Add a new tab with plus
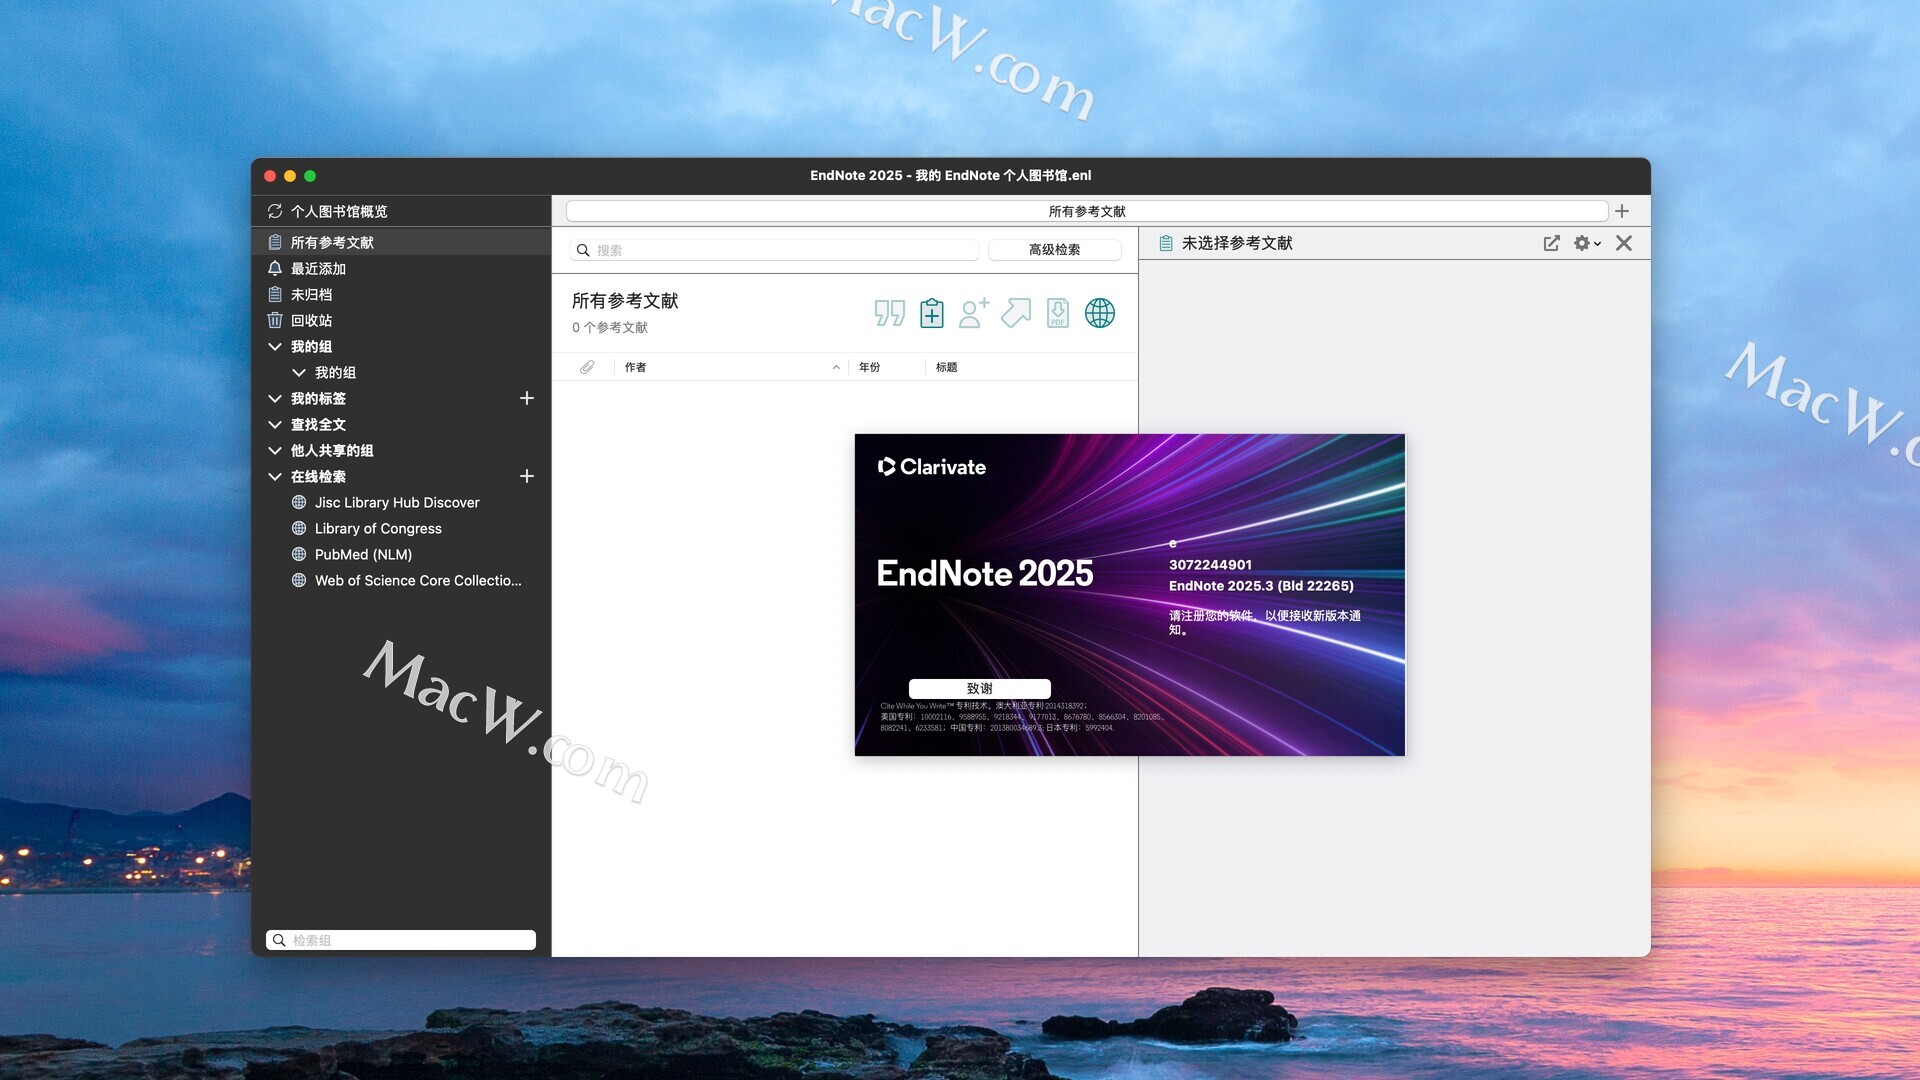 point(1622,211)
